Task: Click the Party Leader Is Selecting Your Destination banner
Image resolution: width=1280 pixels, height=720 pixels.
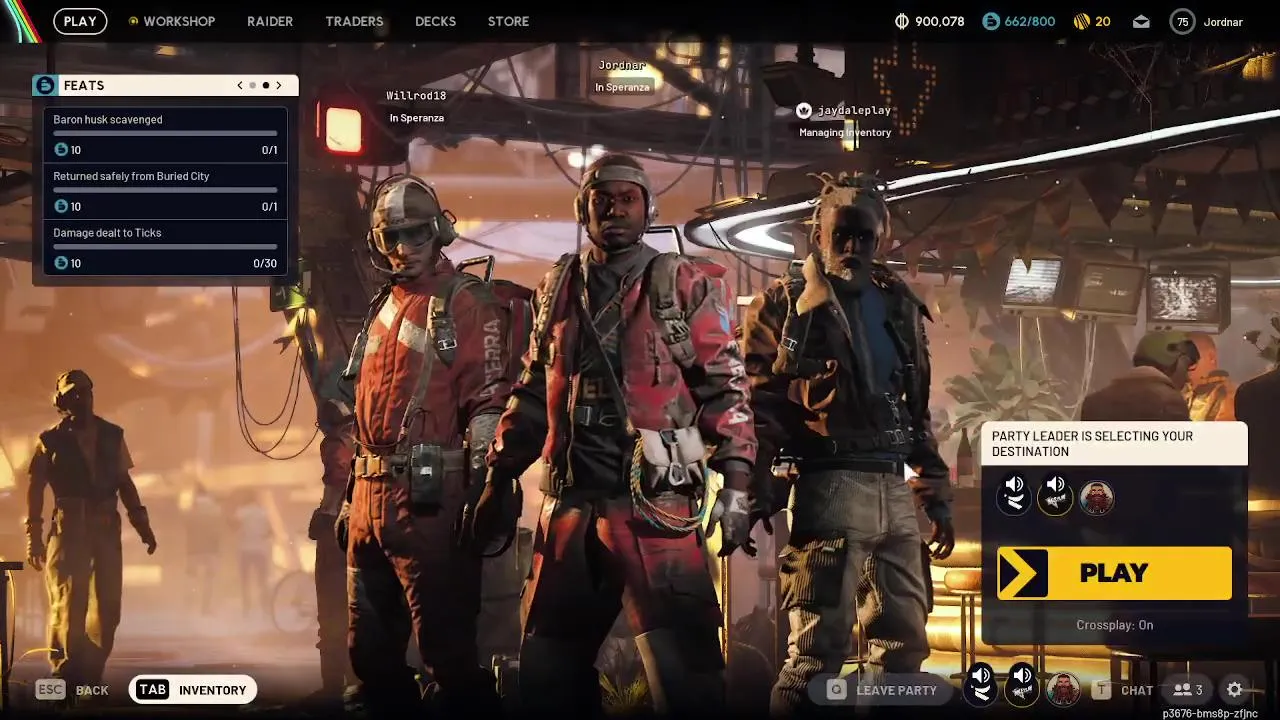Action: (1114, 444)
